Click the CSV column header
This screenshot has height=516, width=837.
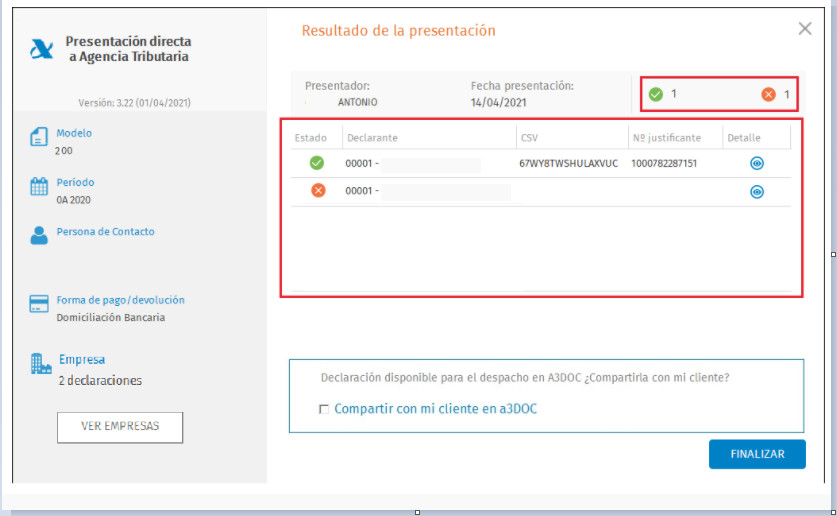click(x=529, y=138)
